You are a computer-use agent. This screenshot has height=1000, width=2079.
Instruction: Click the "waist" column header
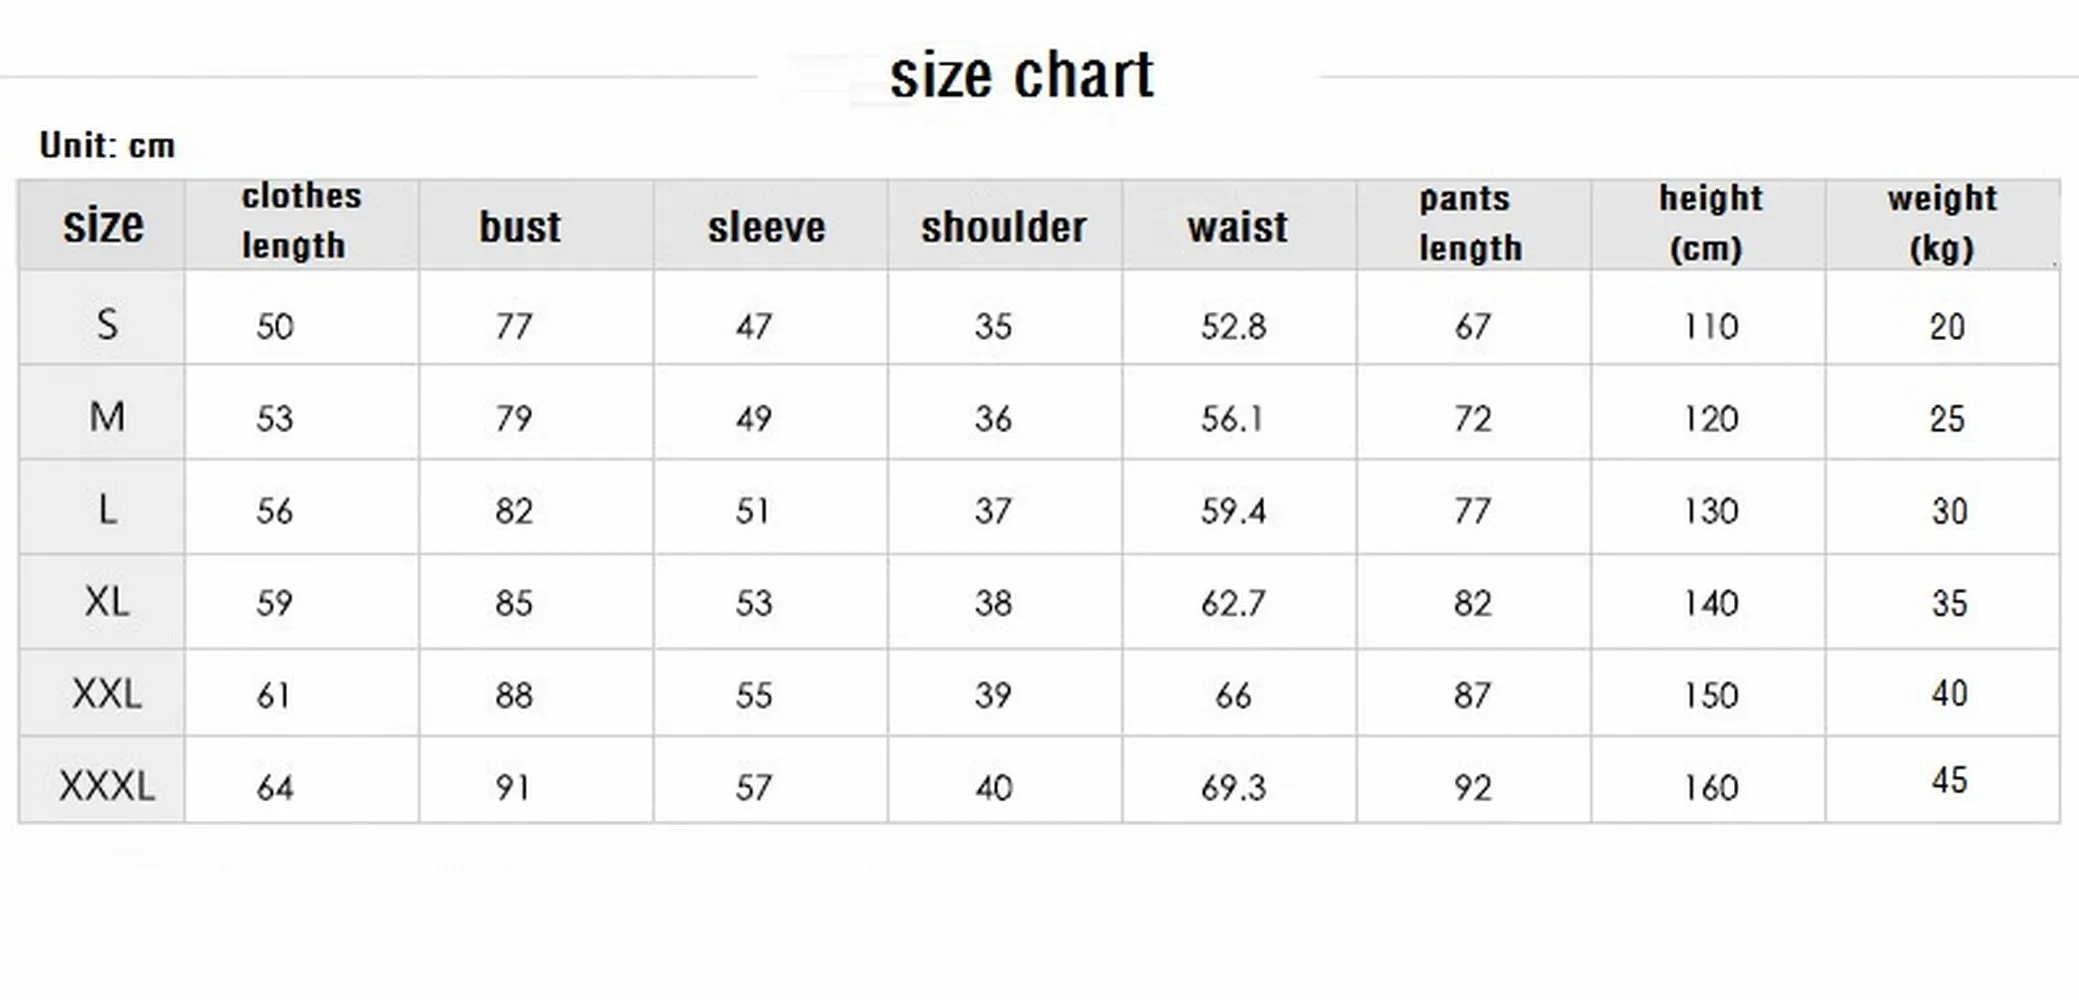[1238, 227]
